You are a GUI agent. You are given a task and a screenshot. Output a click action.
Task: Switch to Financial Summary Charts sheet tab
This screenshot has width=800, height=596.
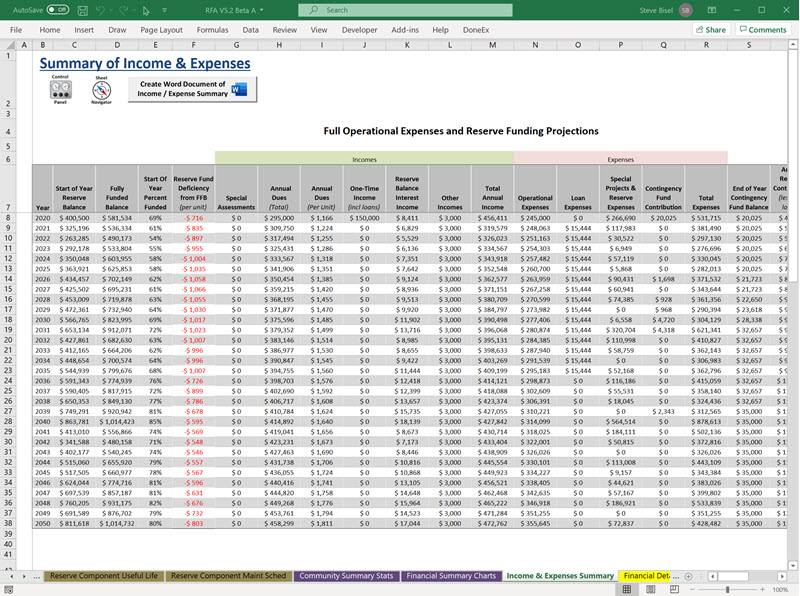coord(450,576)
